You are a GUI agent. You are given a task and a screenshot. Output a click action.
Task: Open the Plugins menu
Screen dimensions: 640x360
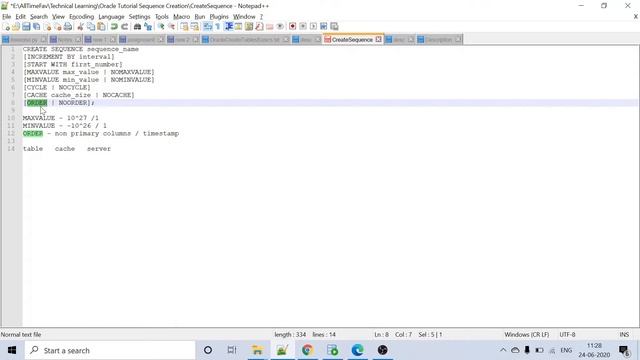[219, 17]
